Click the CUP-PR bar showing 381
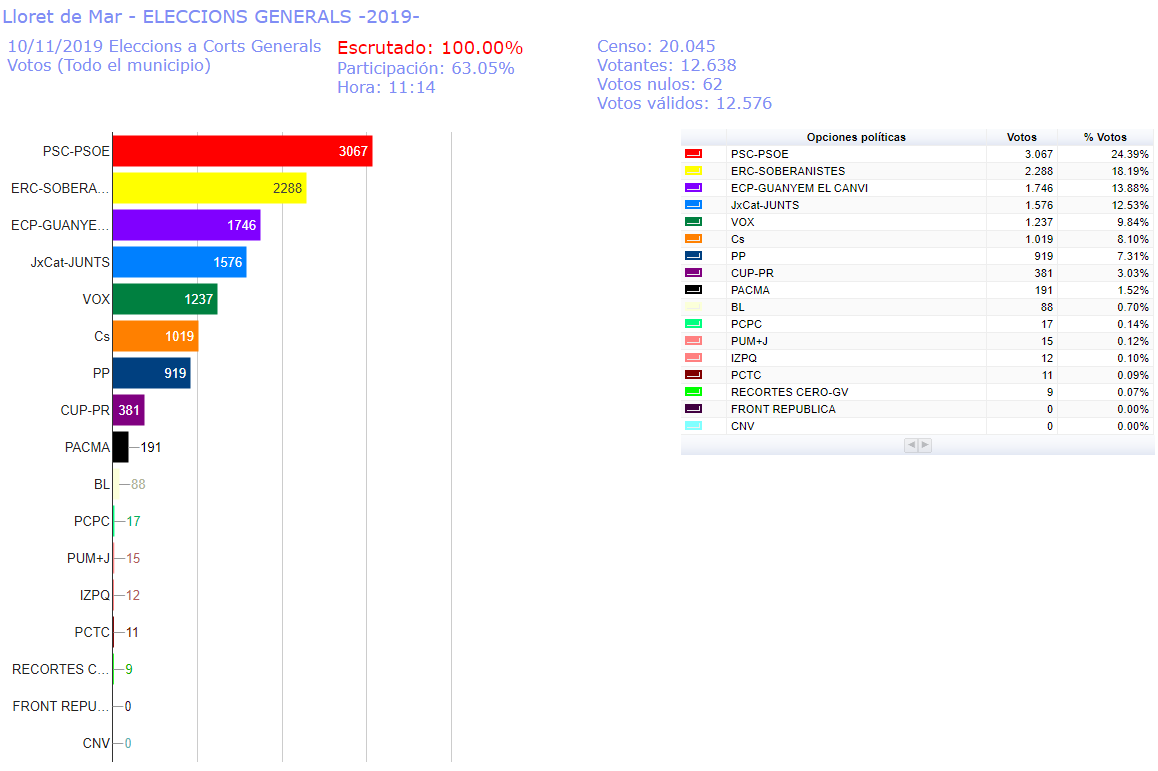Viewport: 1158px width, 771px height. tap(128, 410)
